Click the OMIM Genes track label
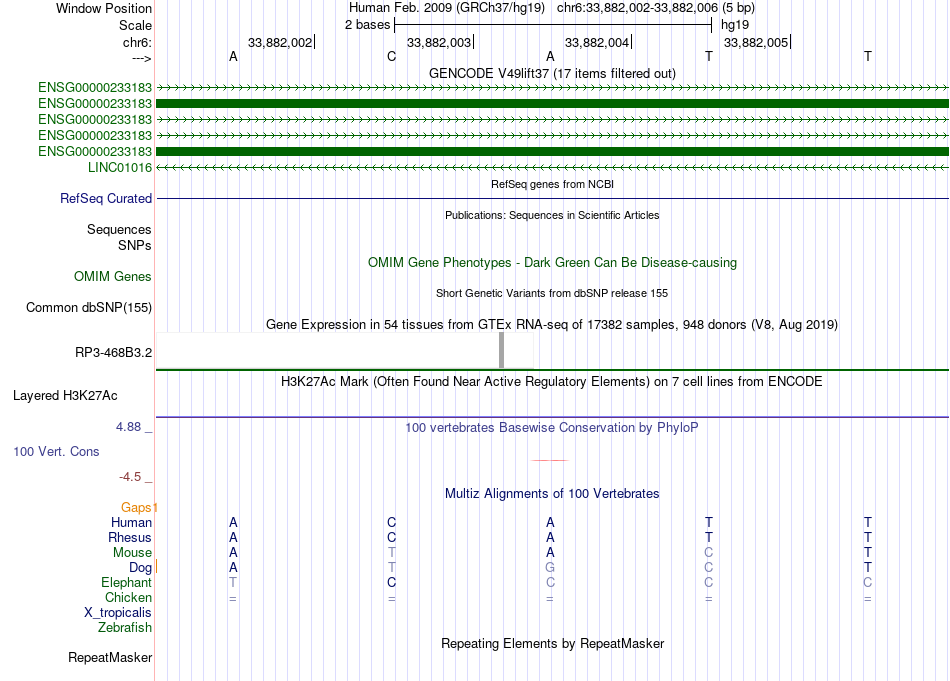The image size is (950, 681). pyautogui.click(x=113, y=276)
